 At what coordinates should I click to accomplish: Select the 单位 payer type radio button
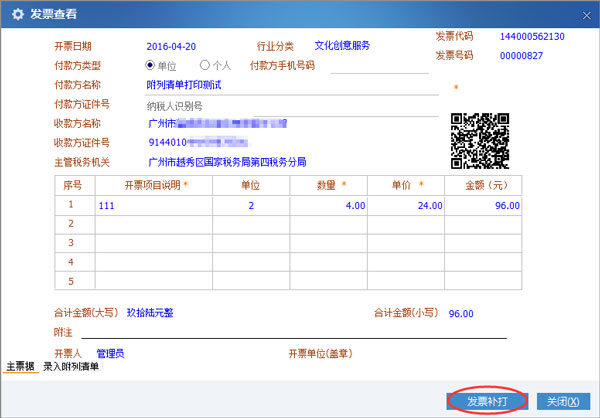click(152, 66)
